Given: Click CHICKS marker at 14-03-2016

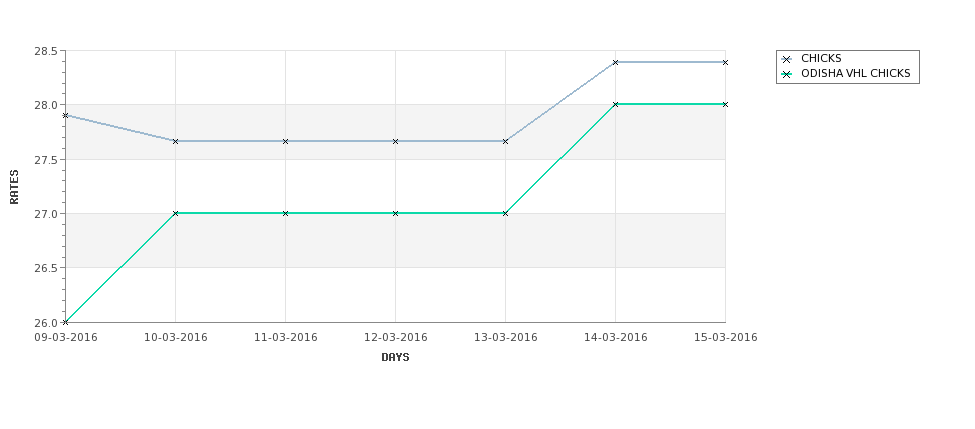Looking at the screenshot, I should [616, 62].
